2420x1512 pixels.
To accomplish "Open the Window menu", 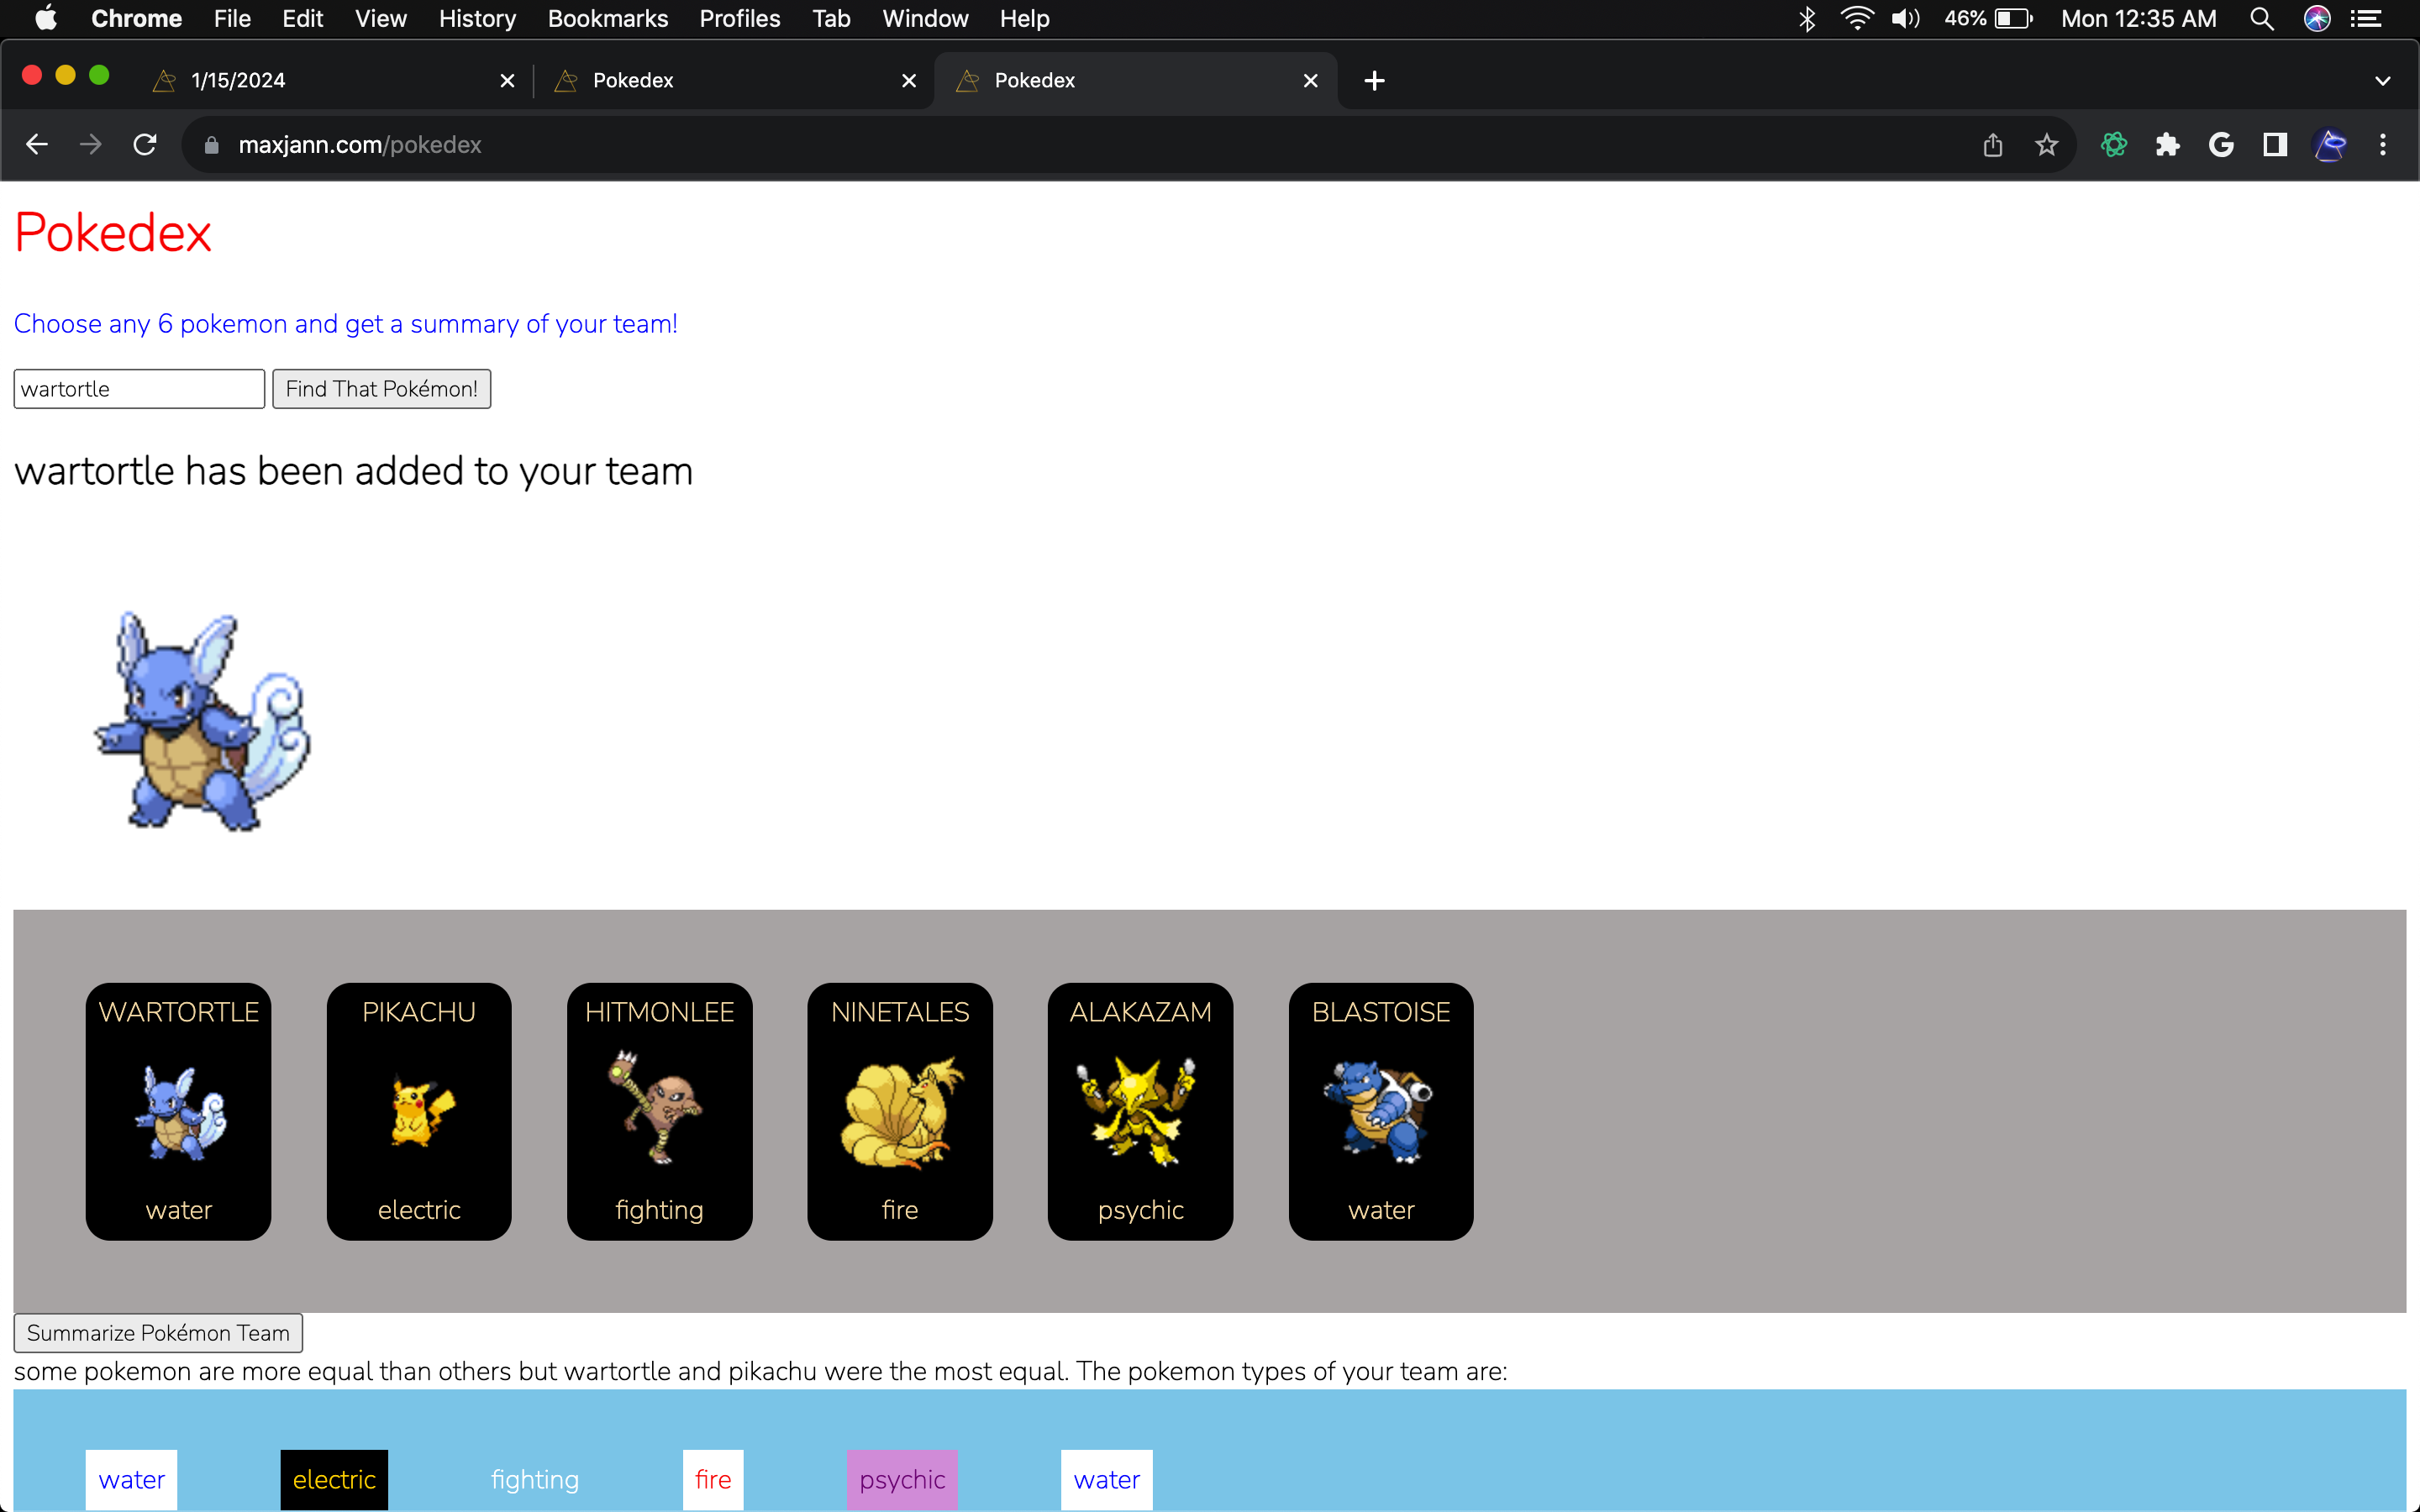I will (x=925, y=19).
